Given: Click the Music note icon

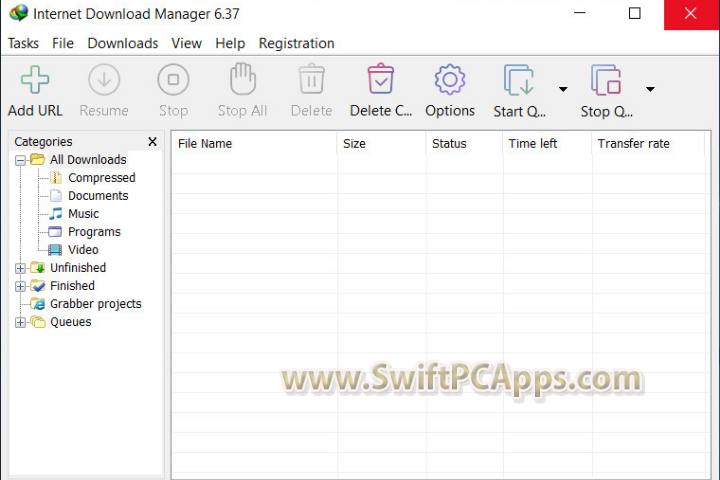Looking at the screenshot, I should pos(56,214).
